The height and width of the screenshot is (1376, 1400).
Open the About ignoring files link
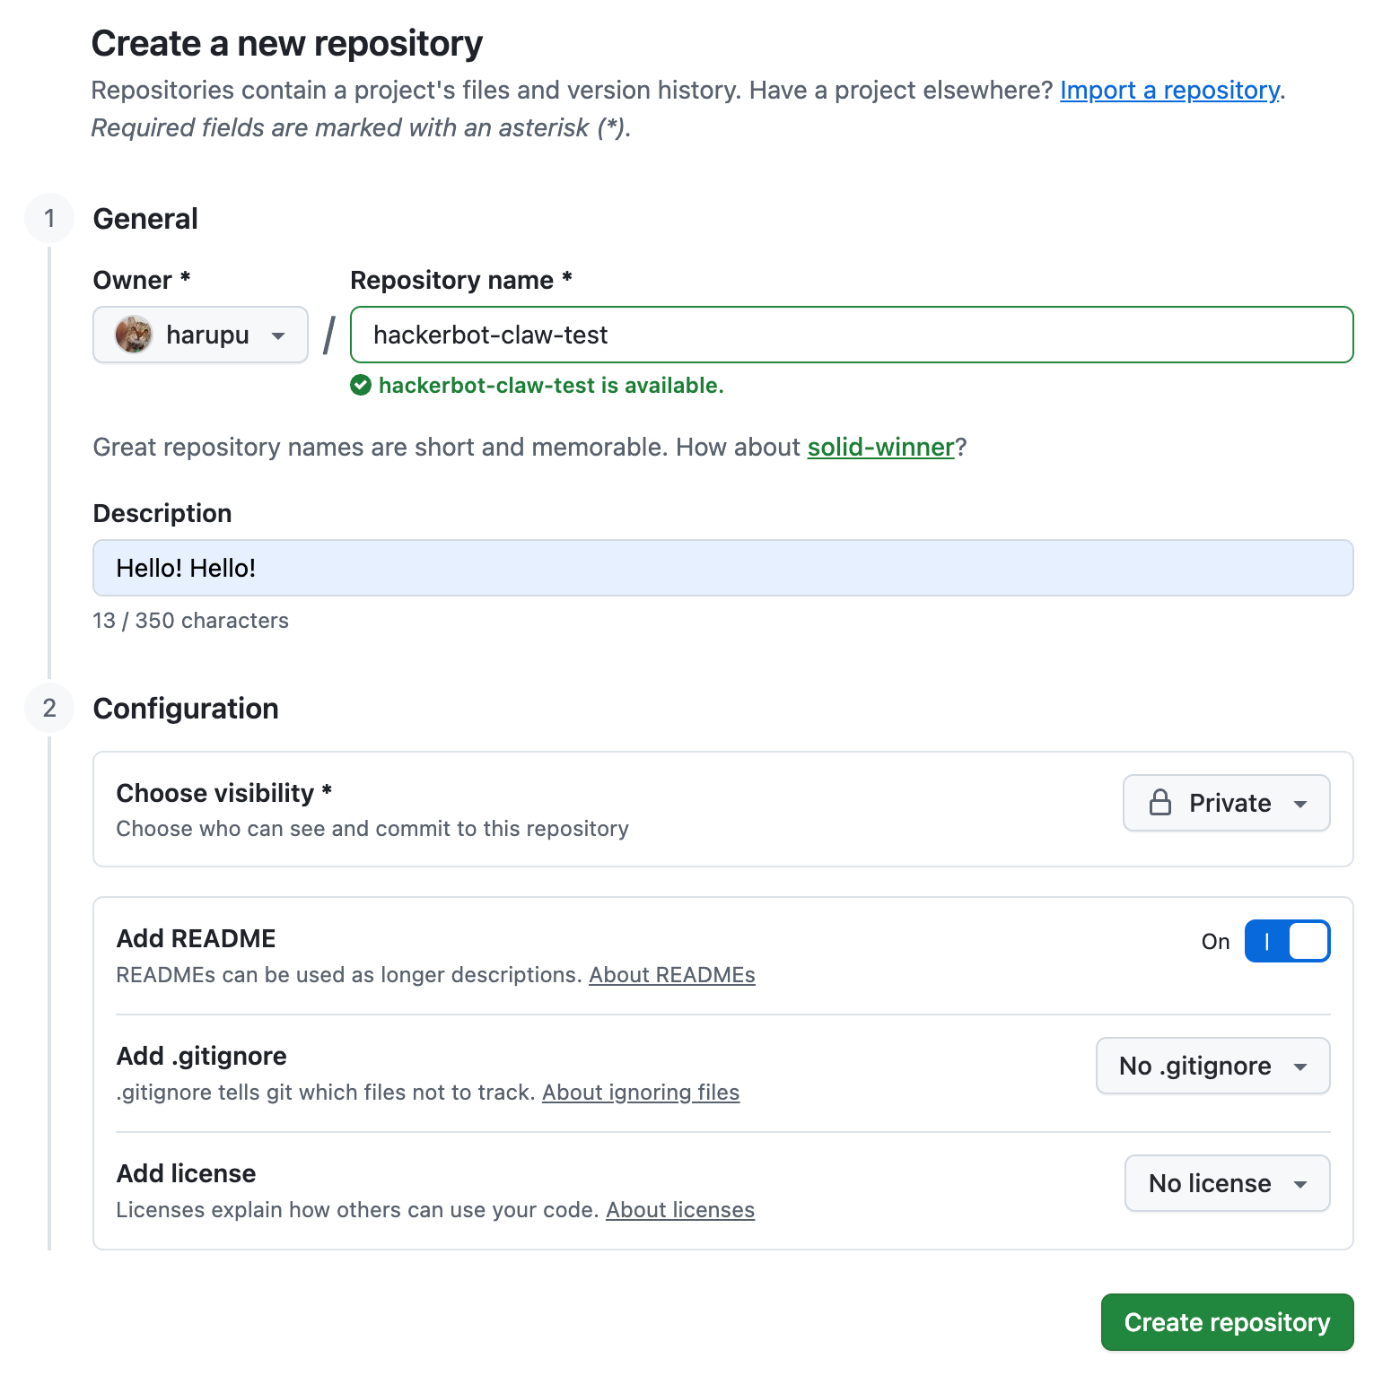[x=641, y=1092]
